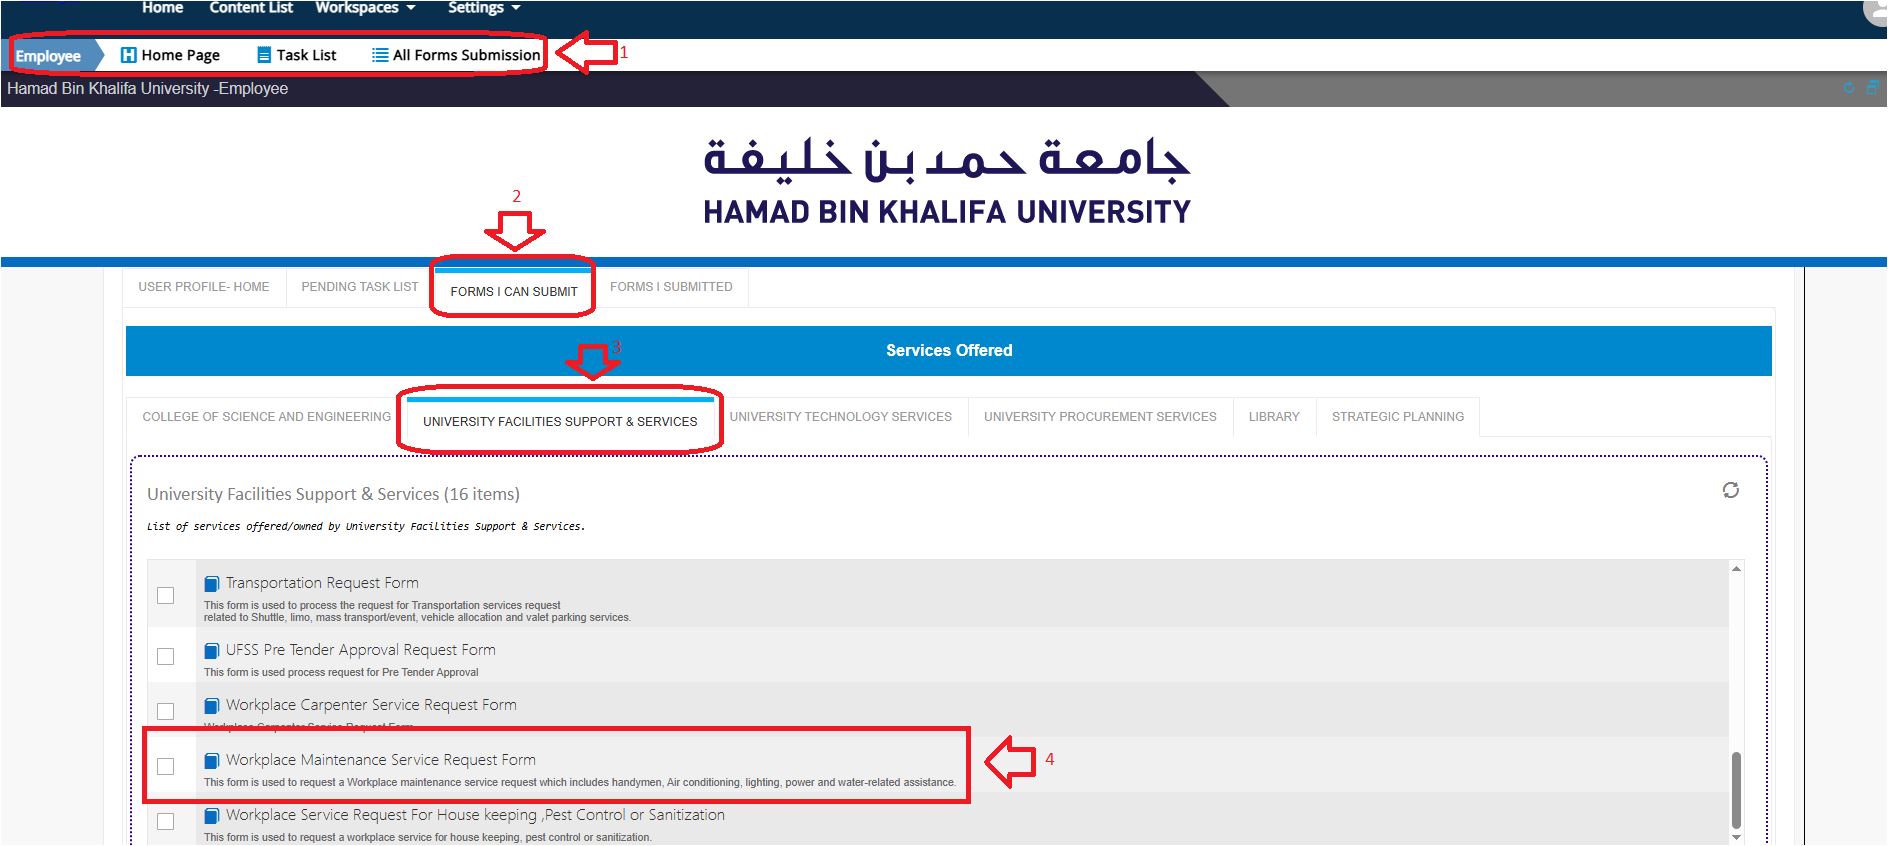Click the scrollbar thumb in services list

(1736, 790)
